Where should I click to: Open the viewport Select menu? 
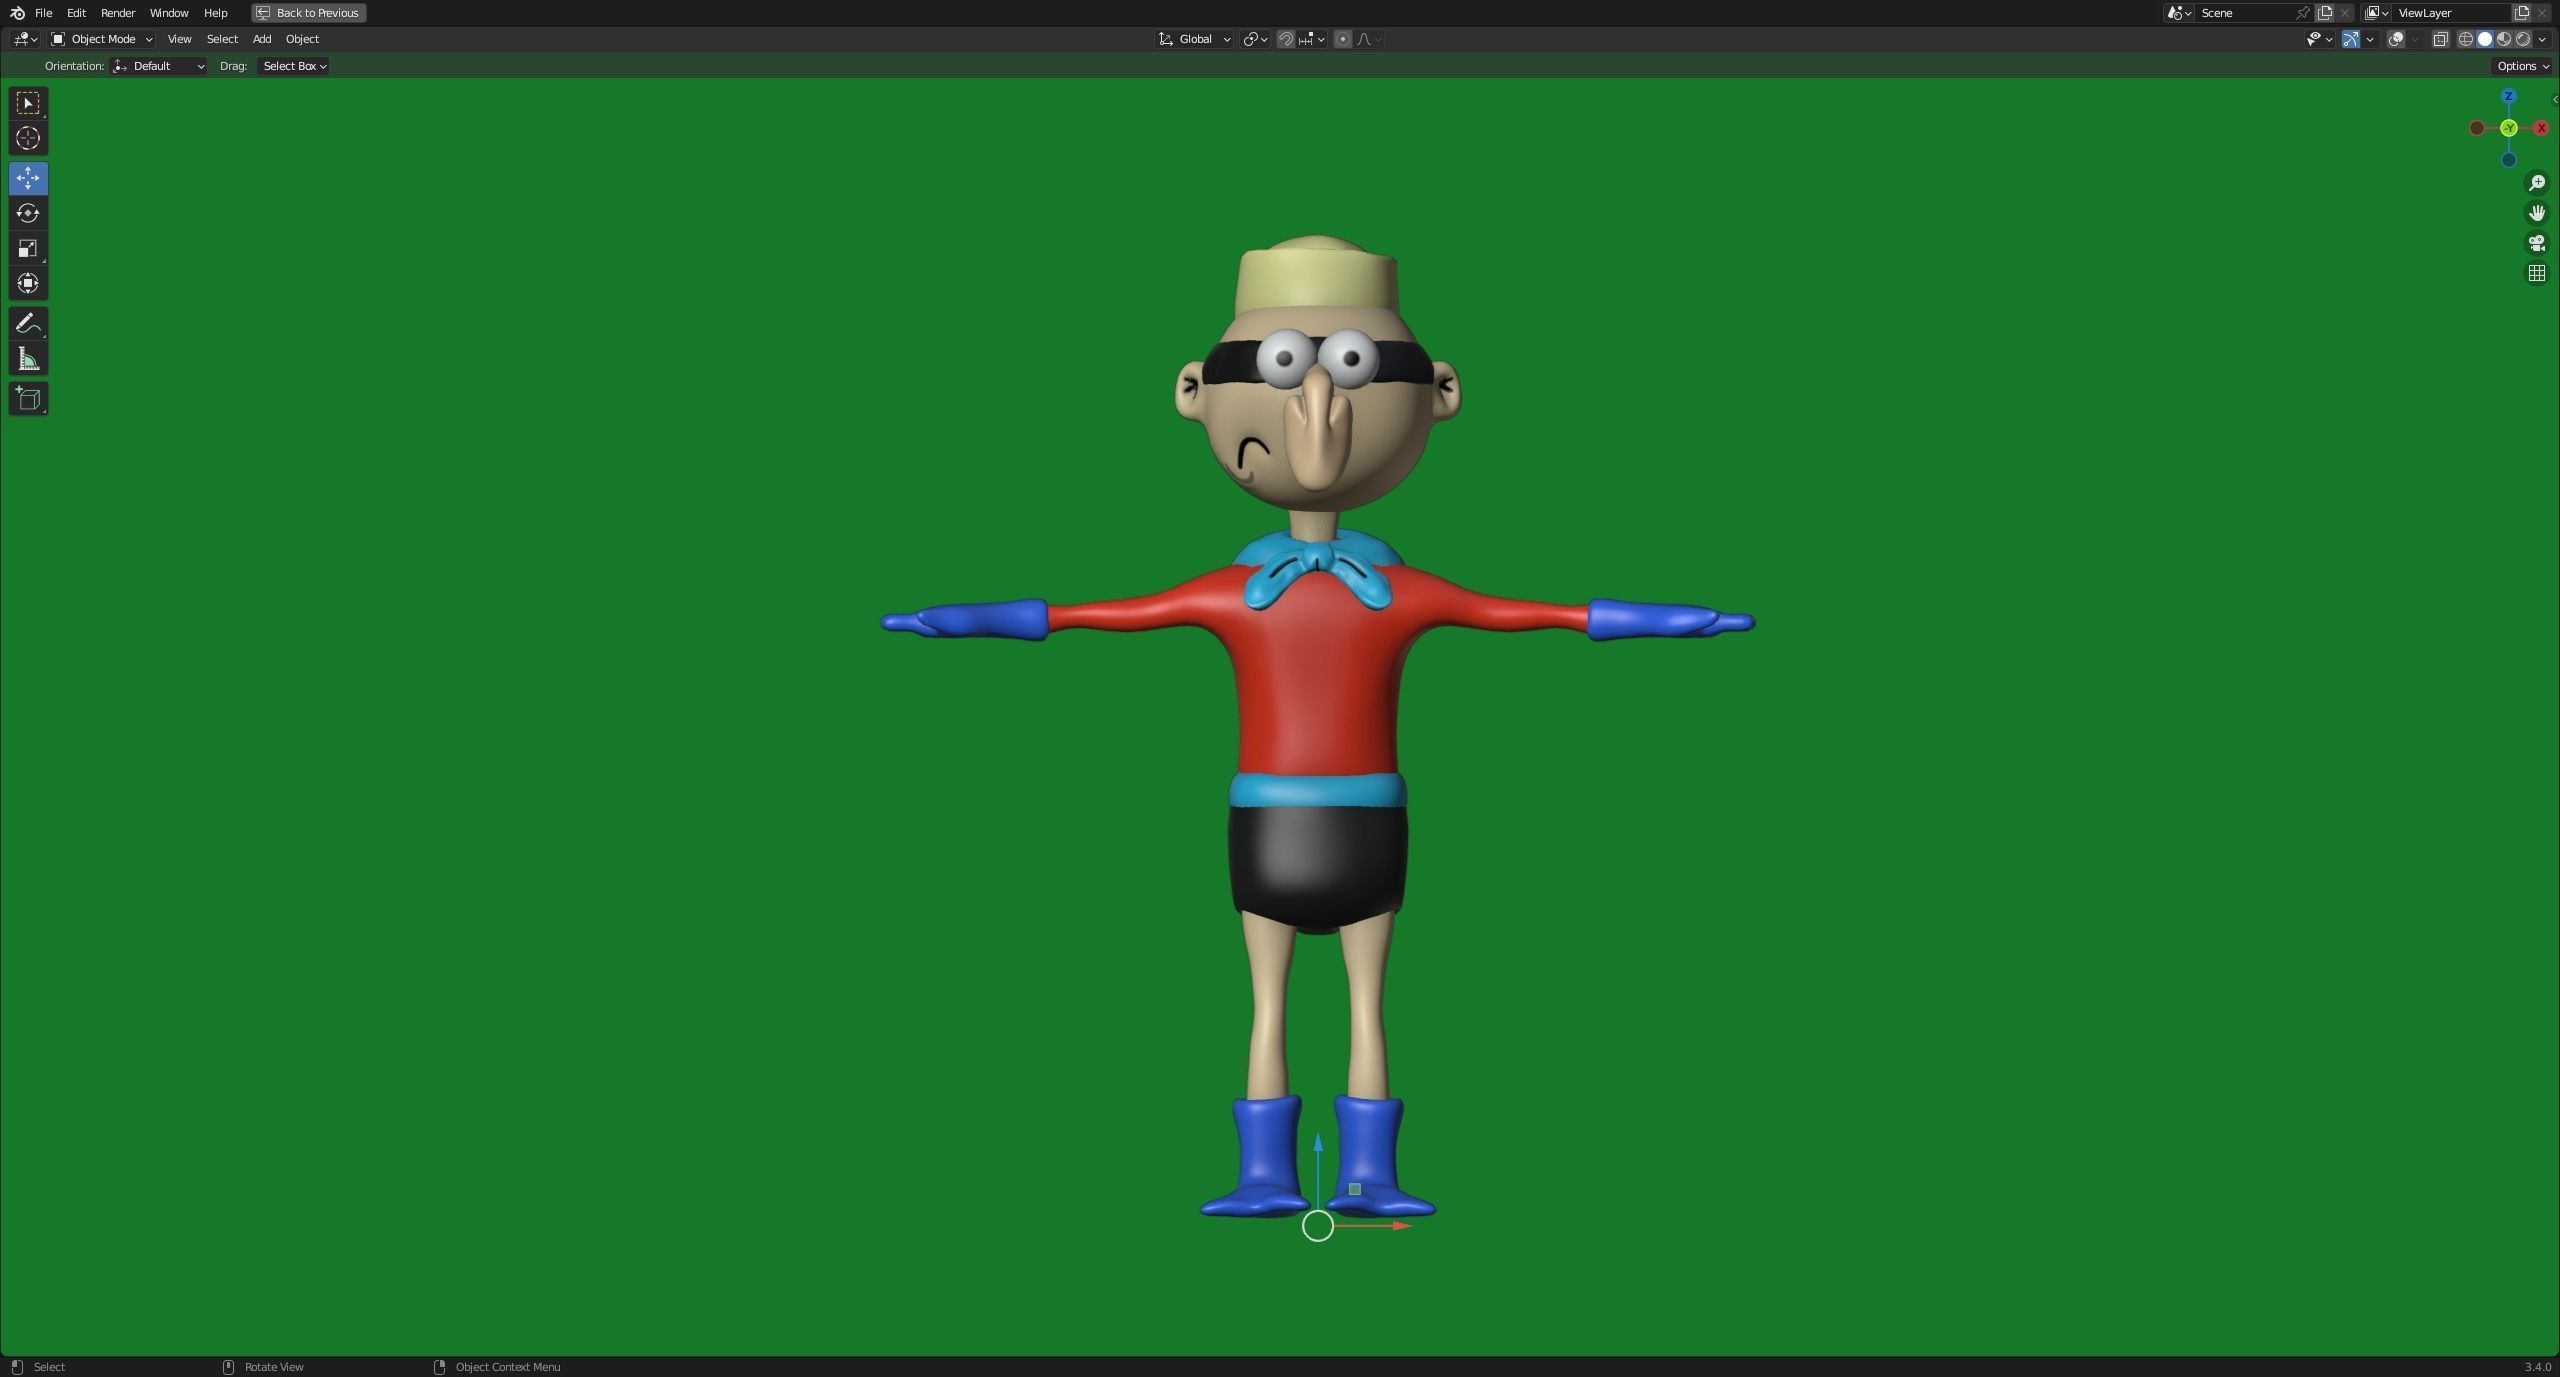[x=222, y=39]
